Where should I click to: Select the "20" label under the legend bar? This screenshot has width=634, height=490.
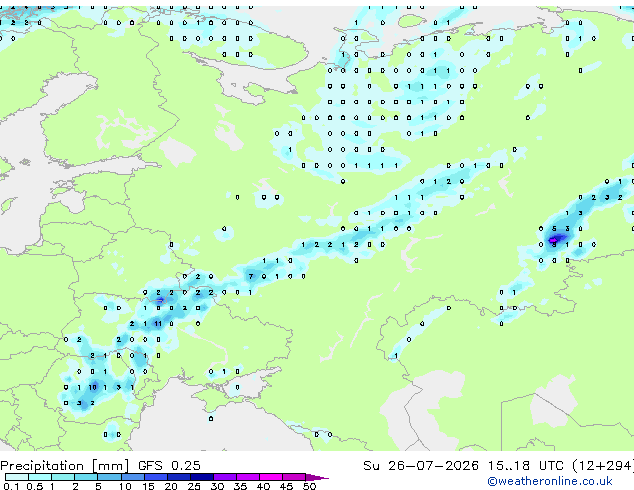(x=171, y=486)
